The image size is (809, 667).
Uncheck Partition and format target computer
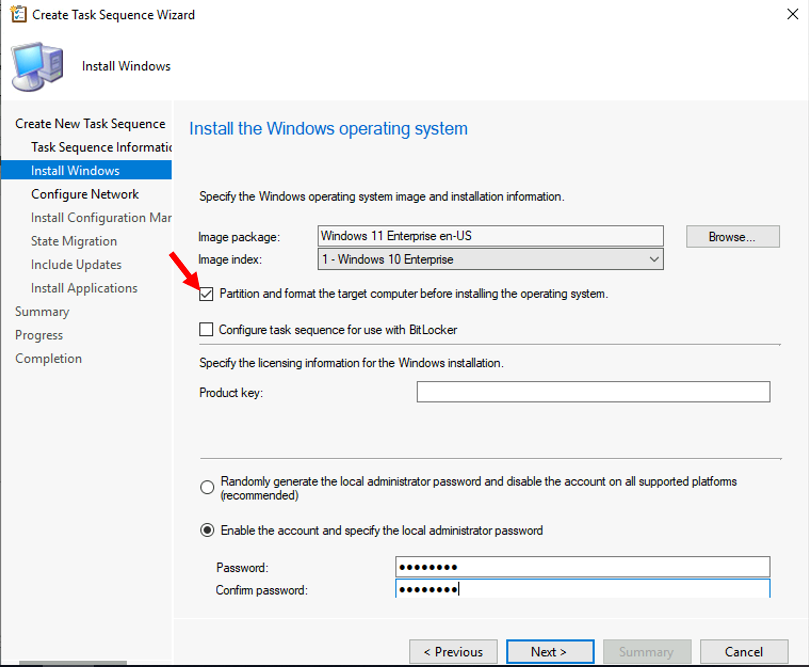click(206, 294)
